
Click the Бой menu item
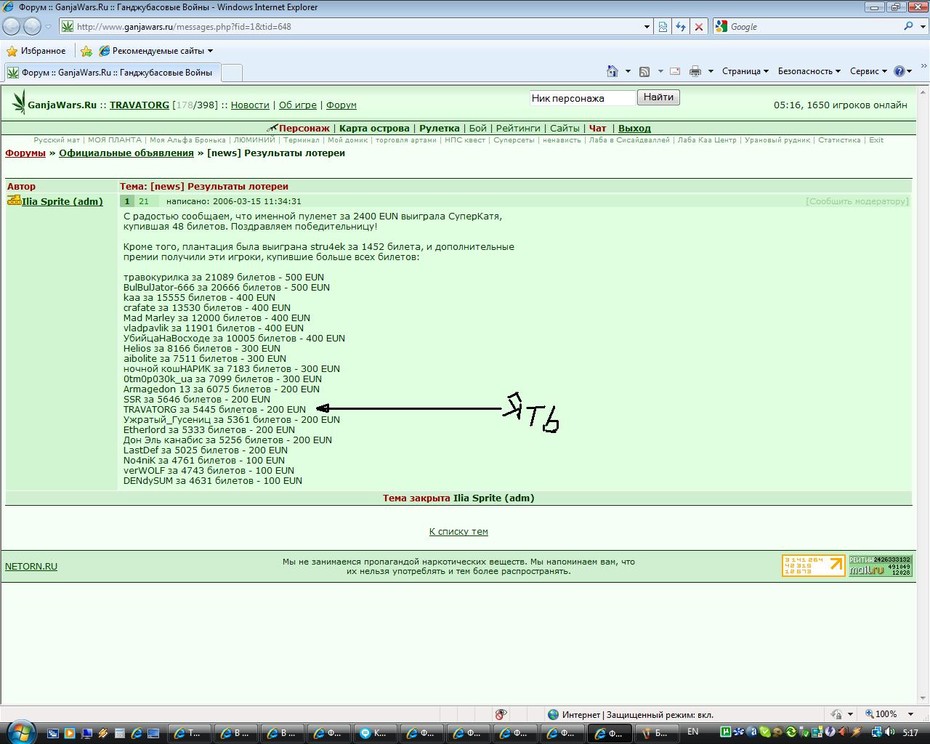[477, 128]
